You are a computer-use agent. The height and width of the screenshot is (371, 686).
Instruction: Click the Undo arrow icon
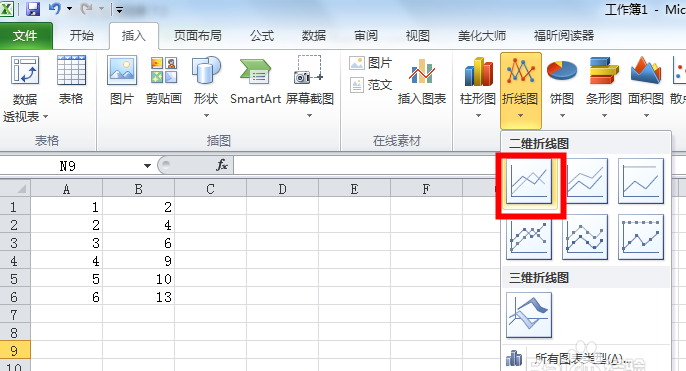[x=55, y=8]
